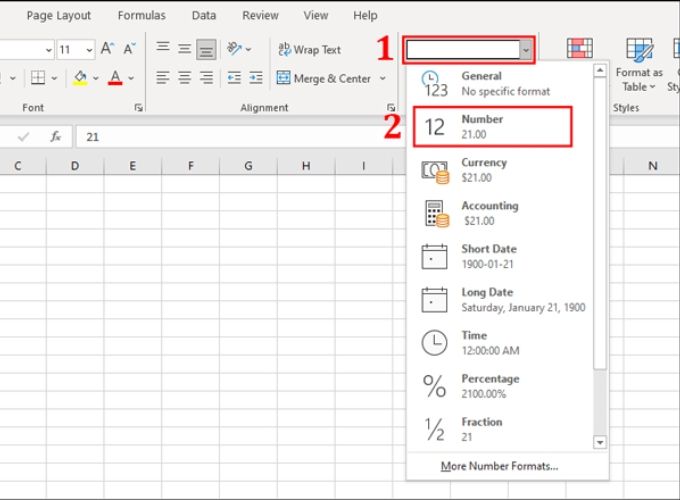Open Format as Table menu
Image resolution: width=680 pixels, height=500 pixels.
639,65
